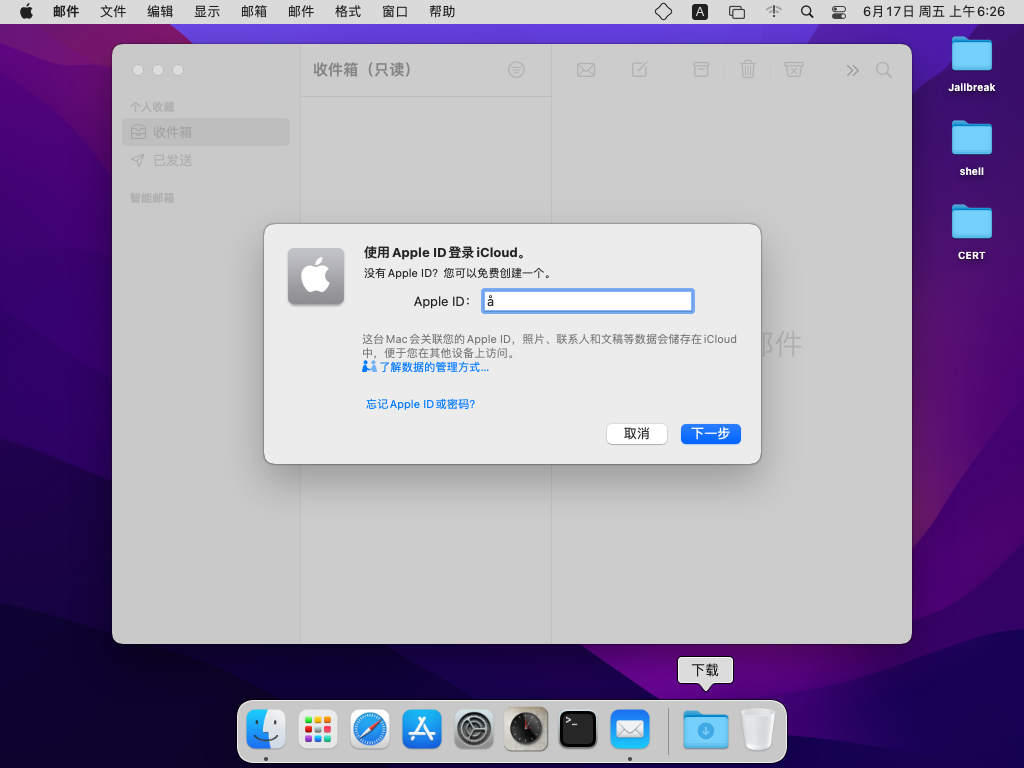Click the Wi-Fi status menu bar icon
The height and width of the screenshot is (768, 1024).
pyautogui.click(x=773, y=12)
